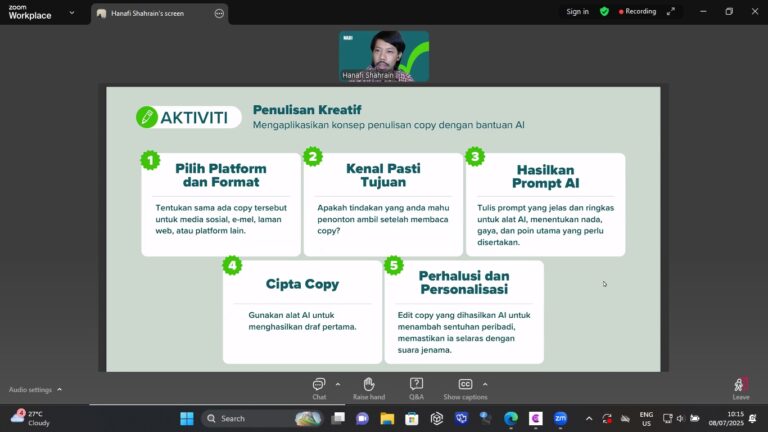Click the Sign in button
This screenshot has height=432, width=768.
pyautogui.click(x=577, y=12)
